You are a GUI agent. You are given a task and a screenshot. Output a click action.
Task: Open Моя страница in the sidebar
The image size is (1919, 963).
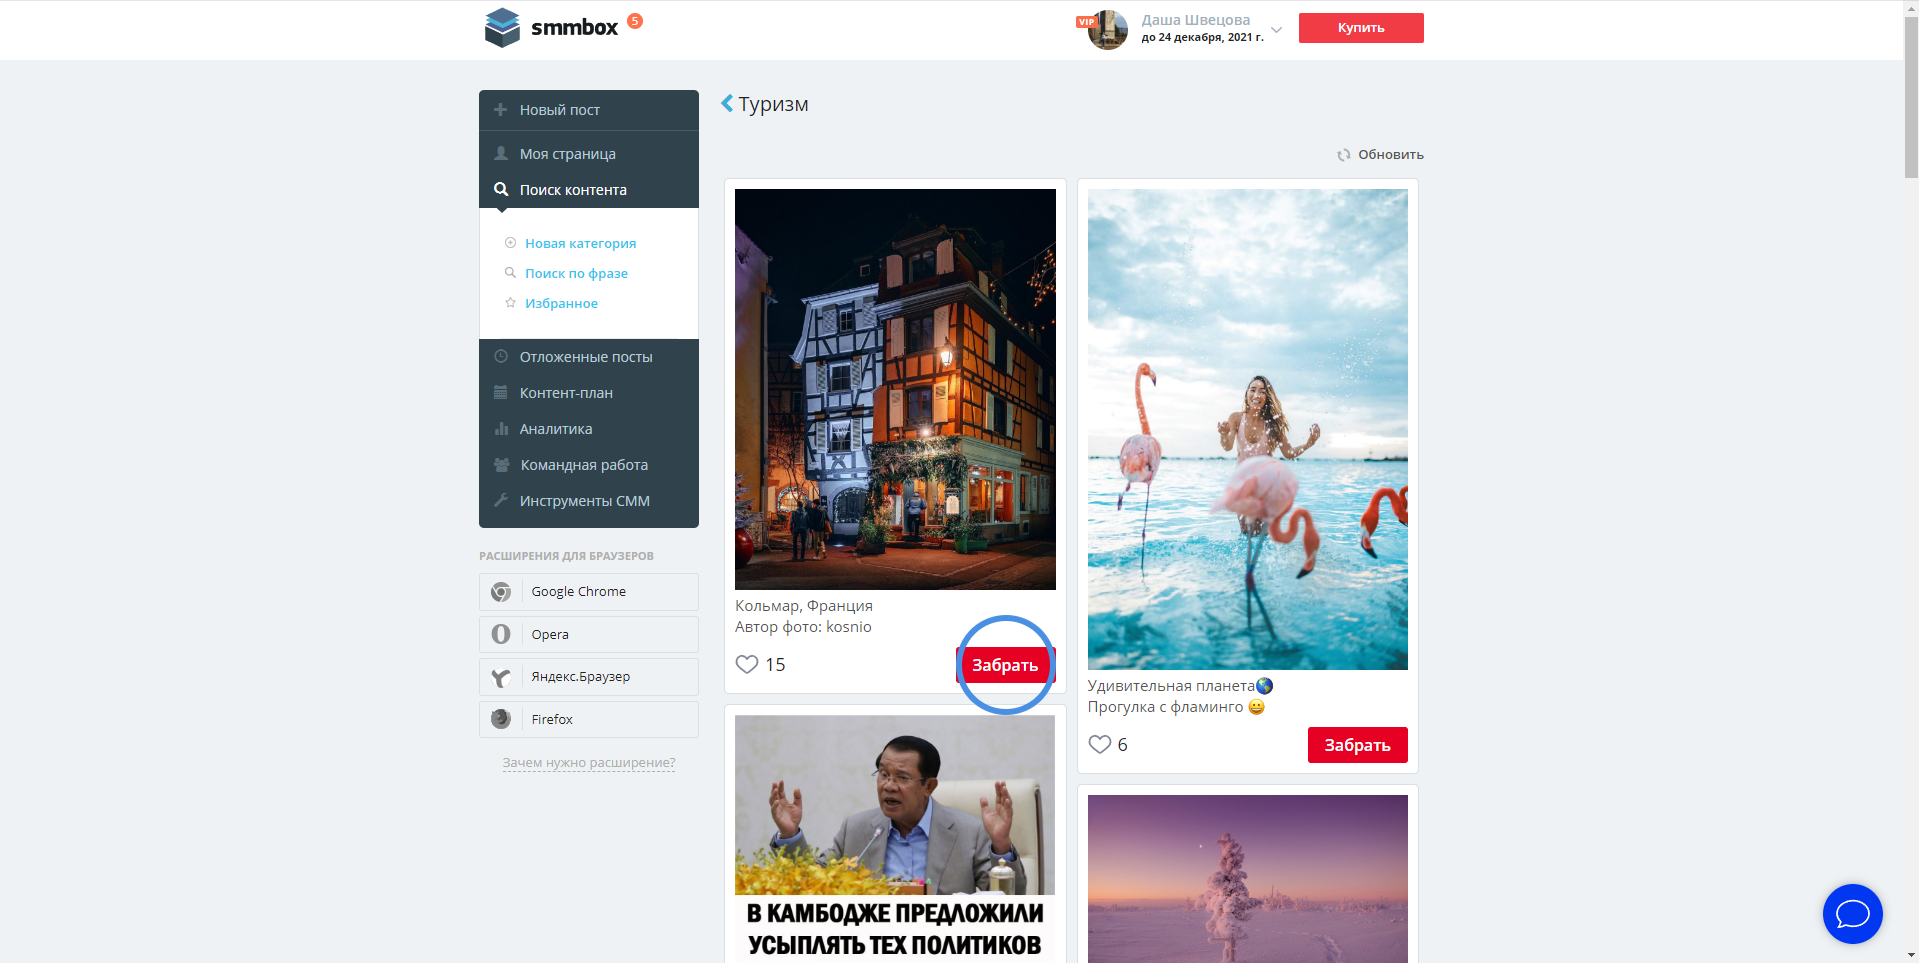coord(589,154)
